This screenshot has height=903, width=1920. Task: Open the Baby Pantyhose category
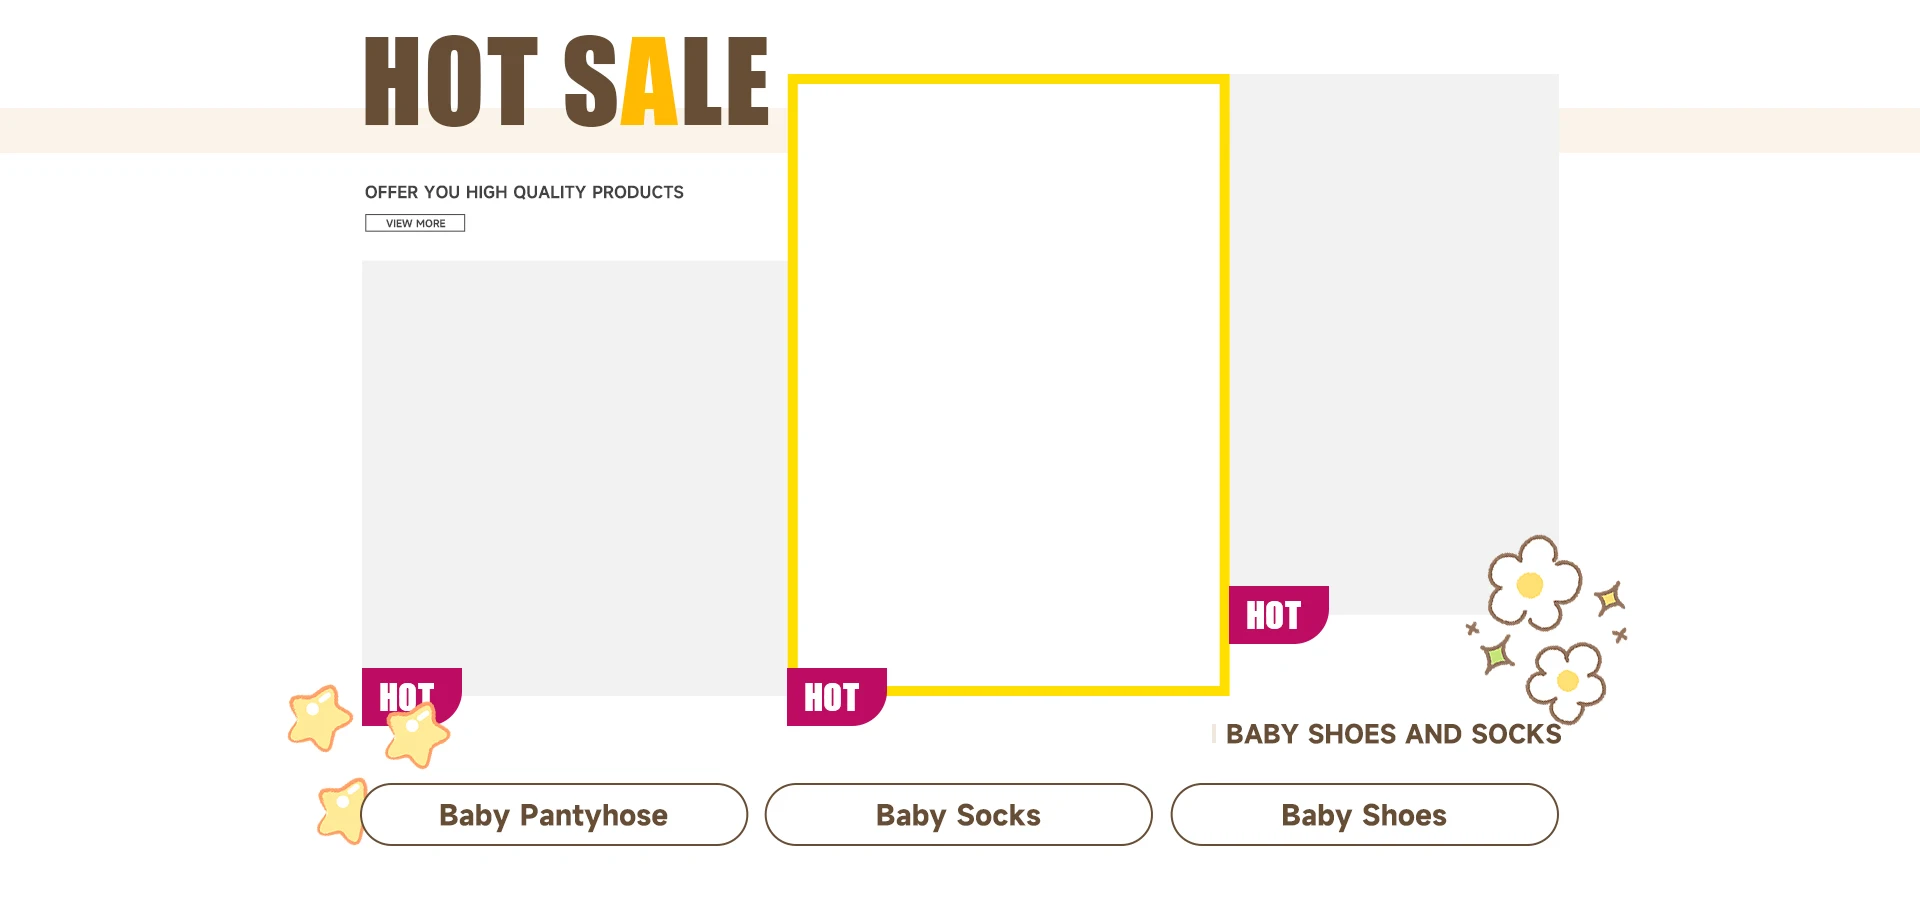[x=554, y=815]
